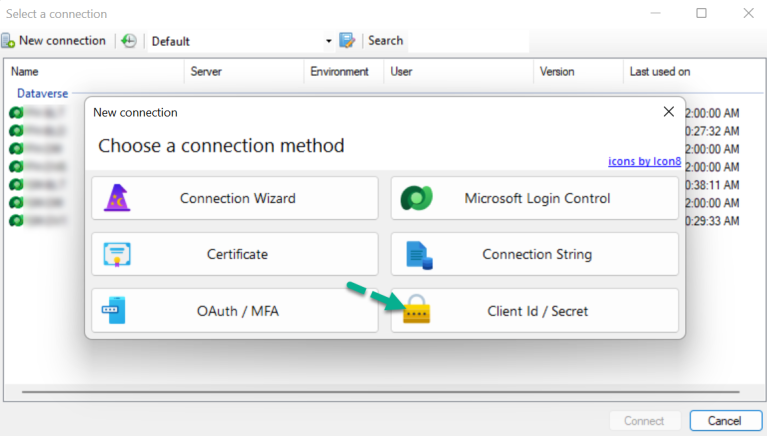The height and width of the screenshot is (436, 767).
Task: Click the New connection toolbar button
Action: click(x=54, y=41)
